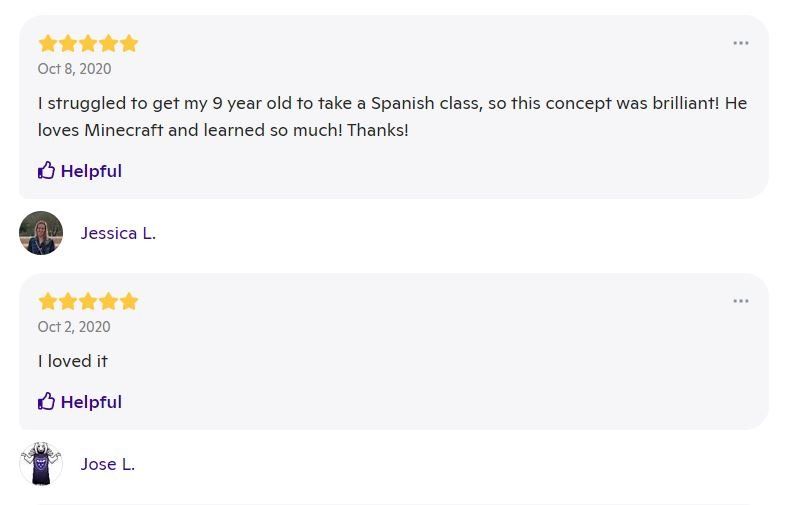Open more options menu on Jessica L.'s review
The height and width of the screenshot is (505, 802).
(740, 43)
